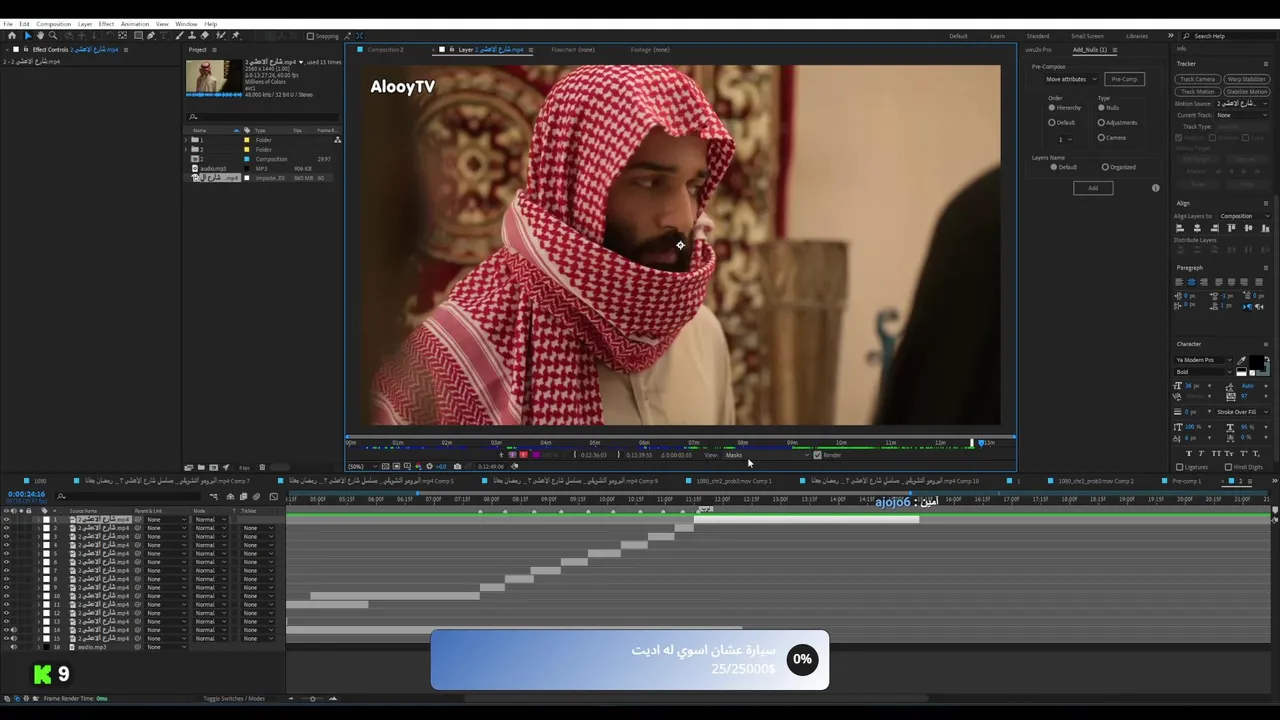Screen dimensions: 1280x720
Task: Open the Move attributes dropdown
Action: pos(1071,79)
